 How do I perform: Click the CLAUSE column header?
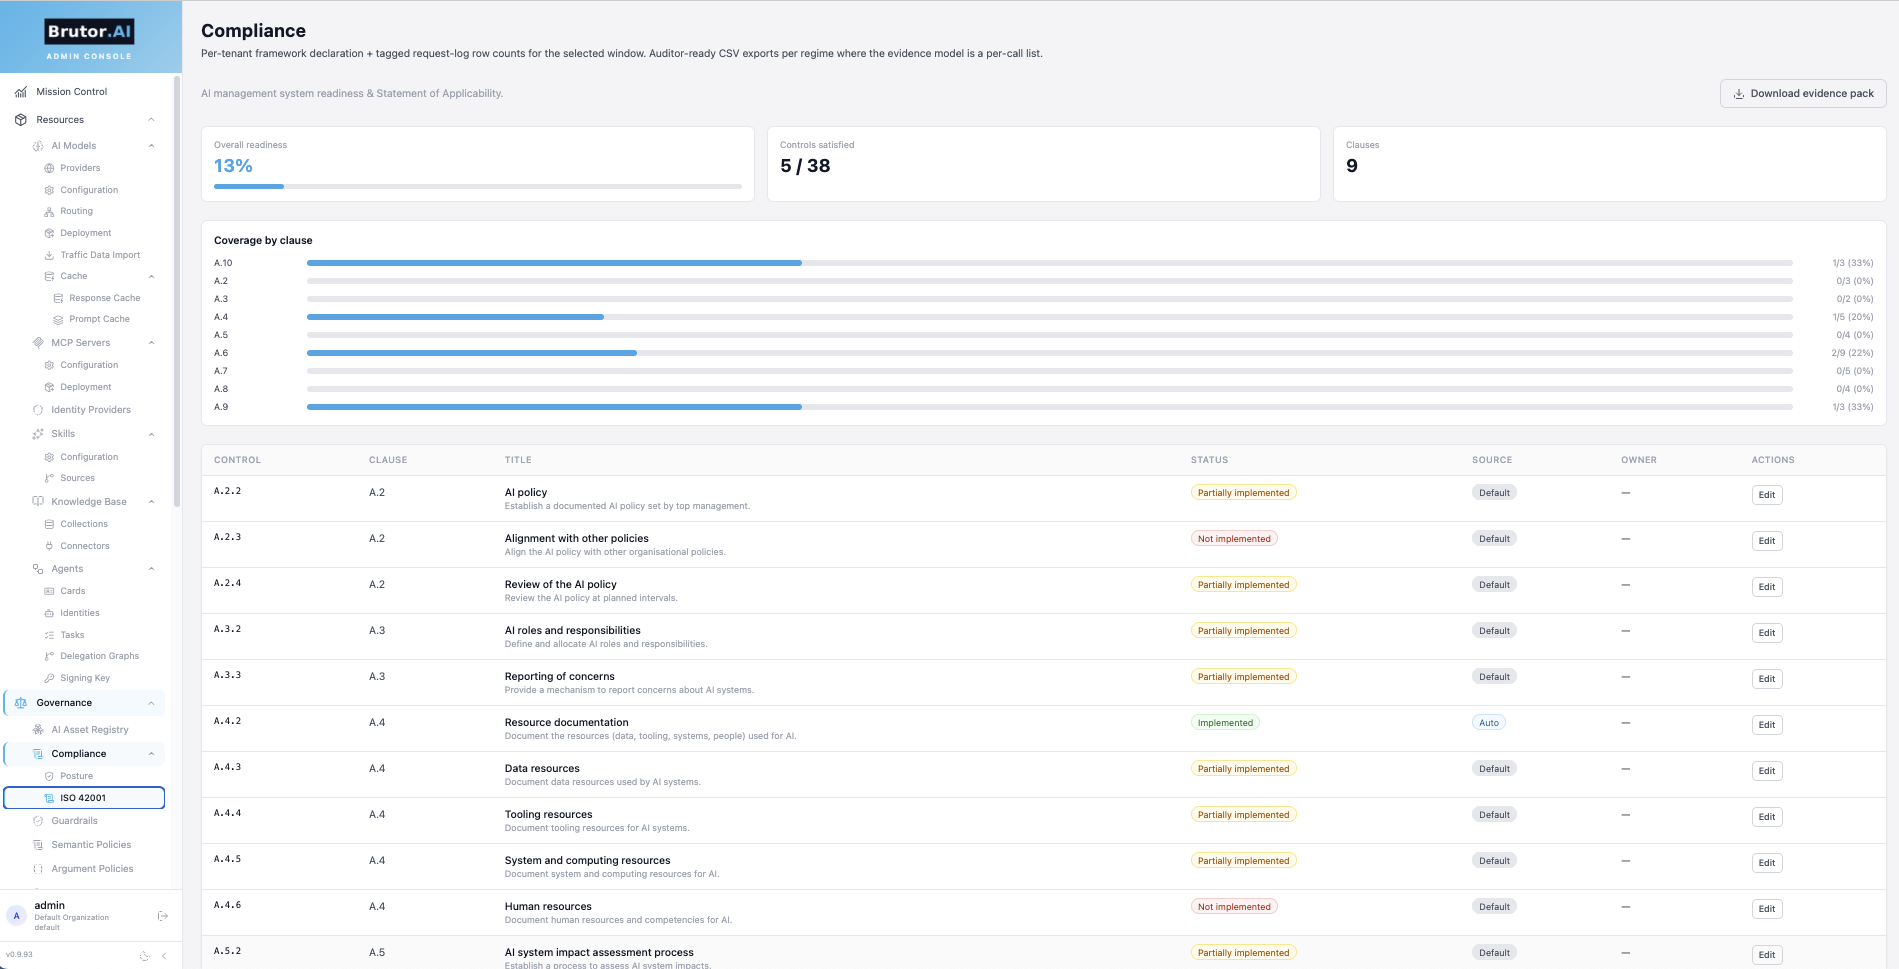click(x=388, y=460)
